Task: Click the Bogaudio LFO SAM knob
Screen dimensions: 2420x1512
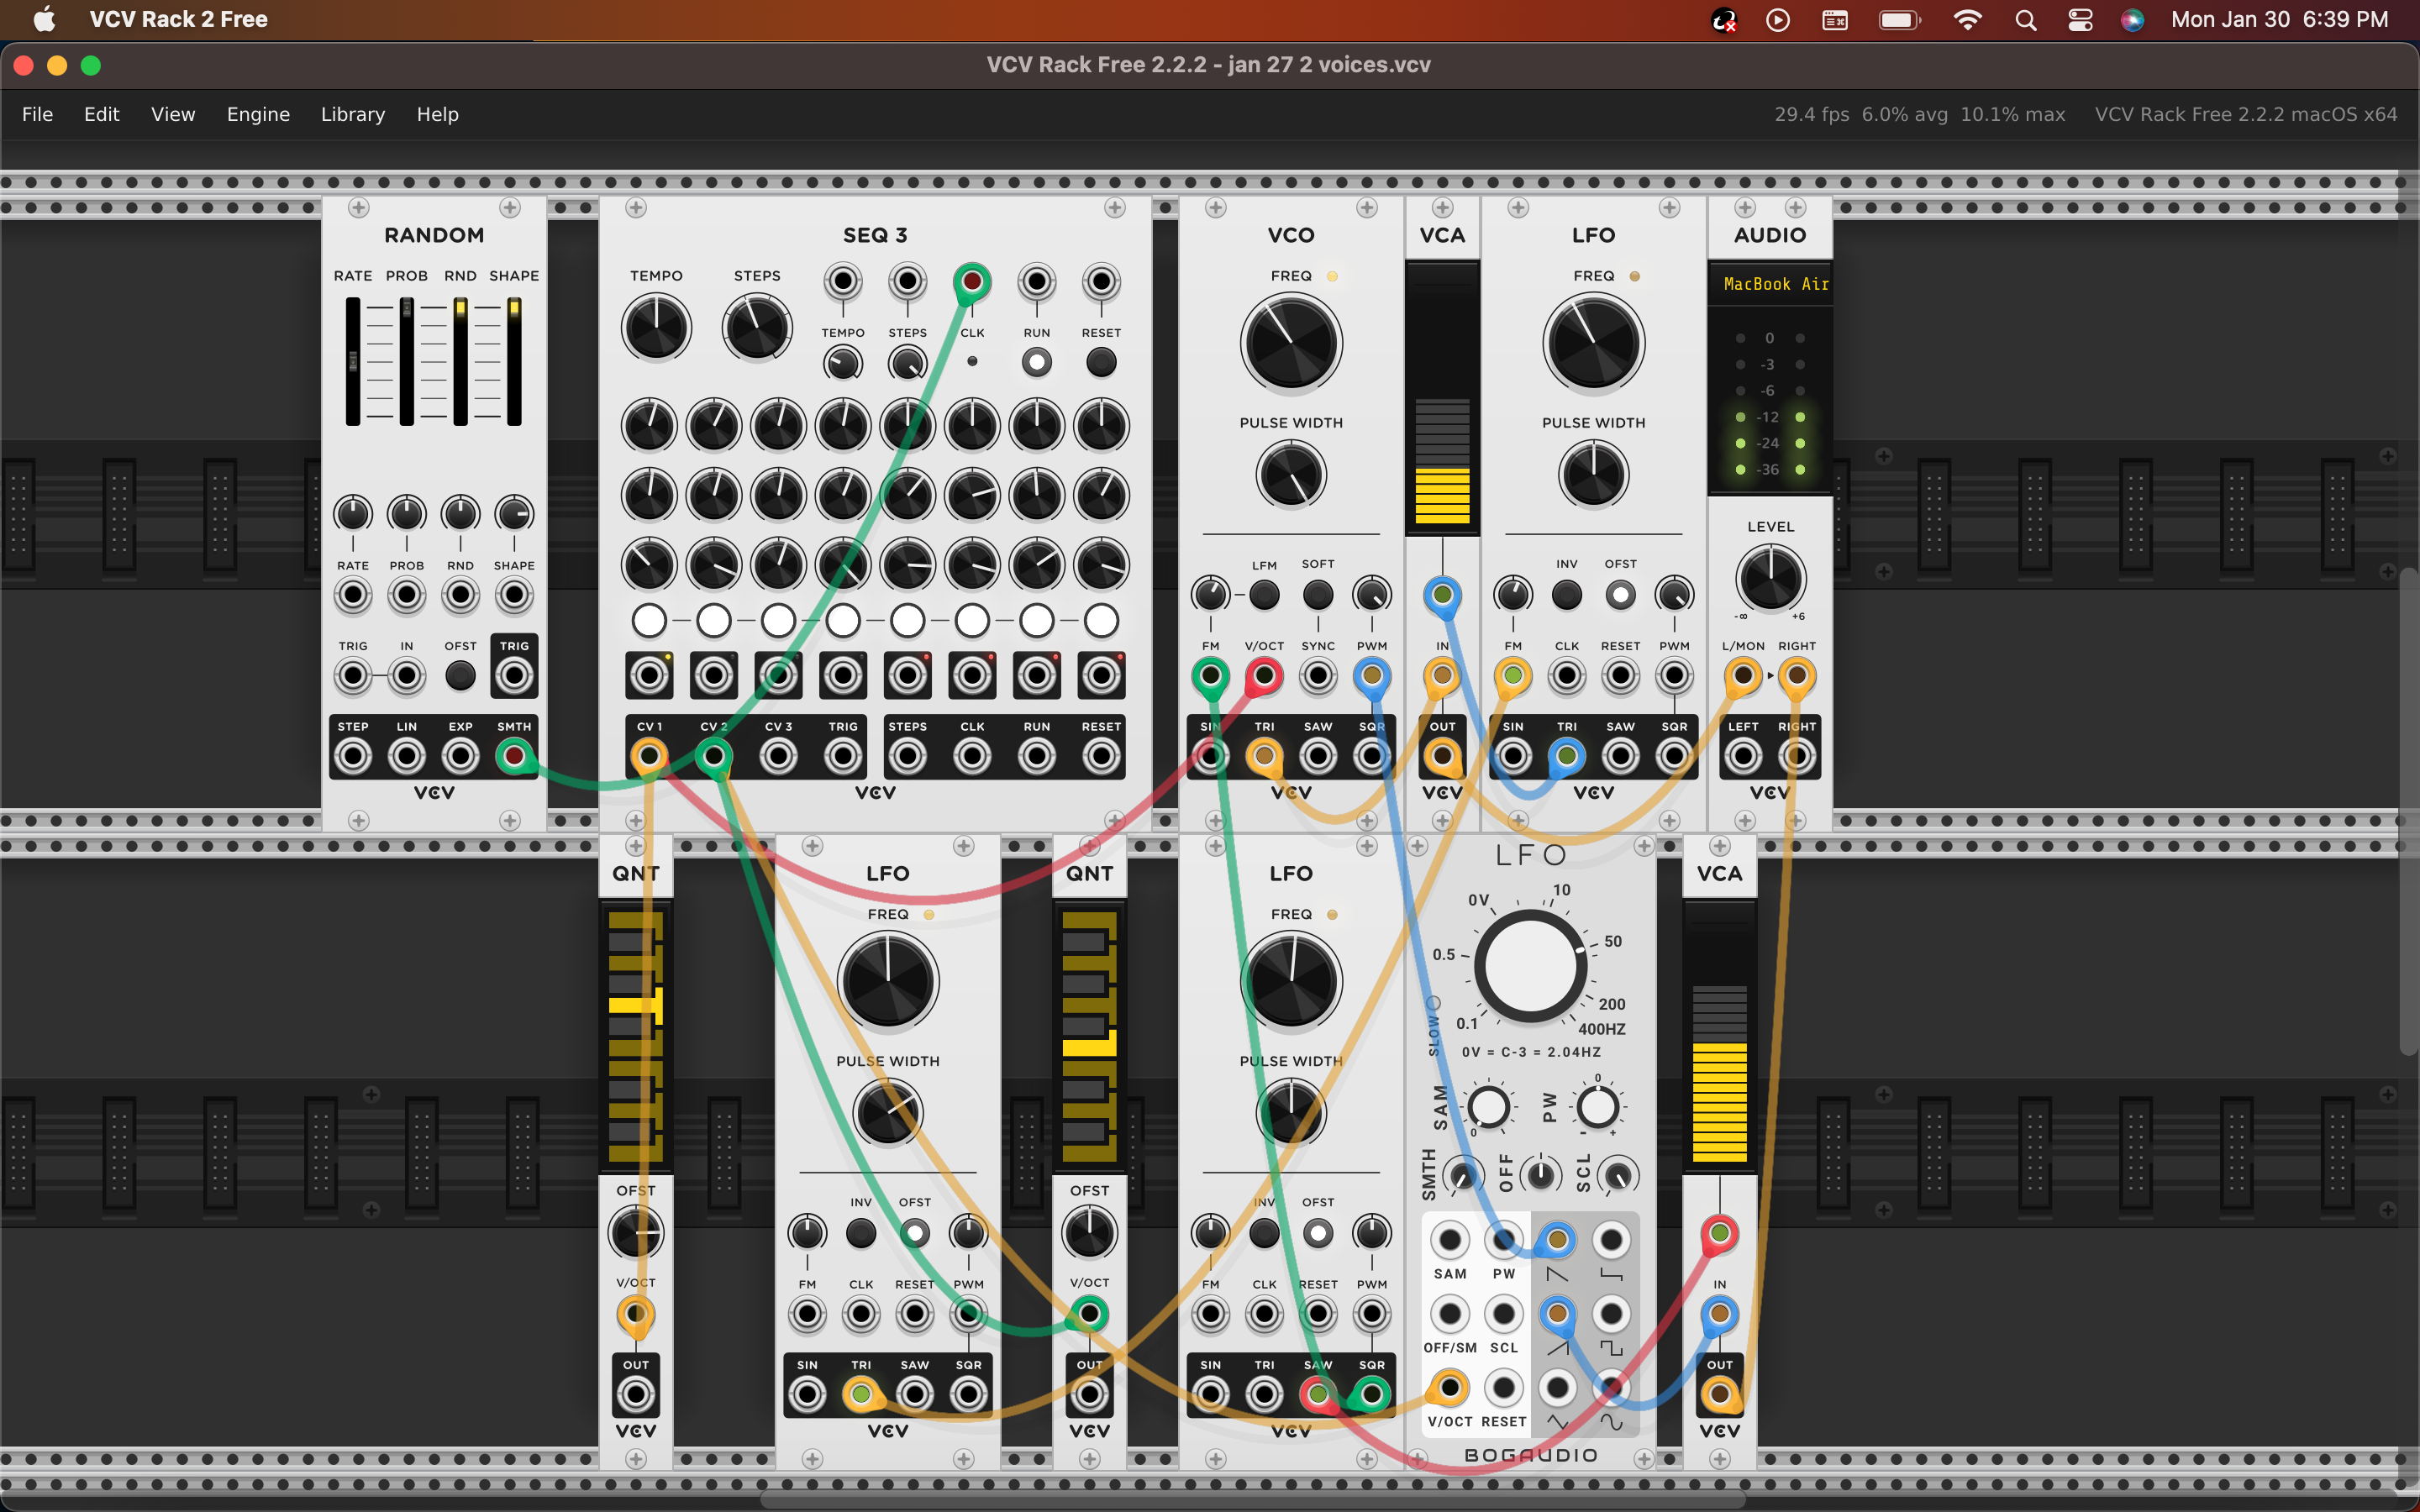Action: point(1488,1107)
